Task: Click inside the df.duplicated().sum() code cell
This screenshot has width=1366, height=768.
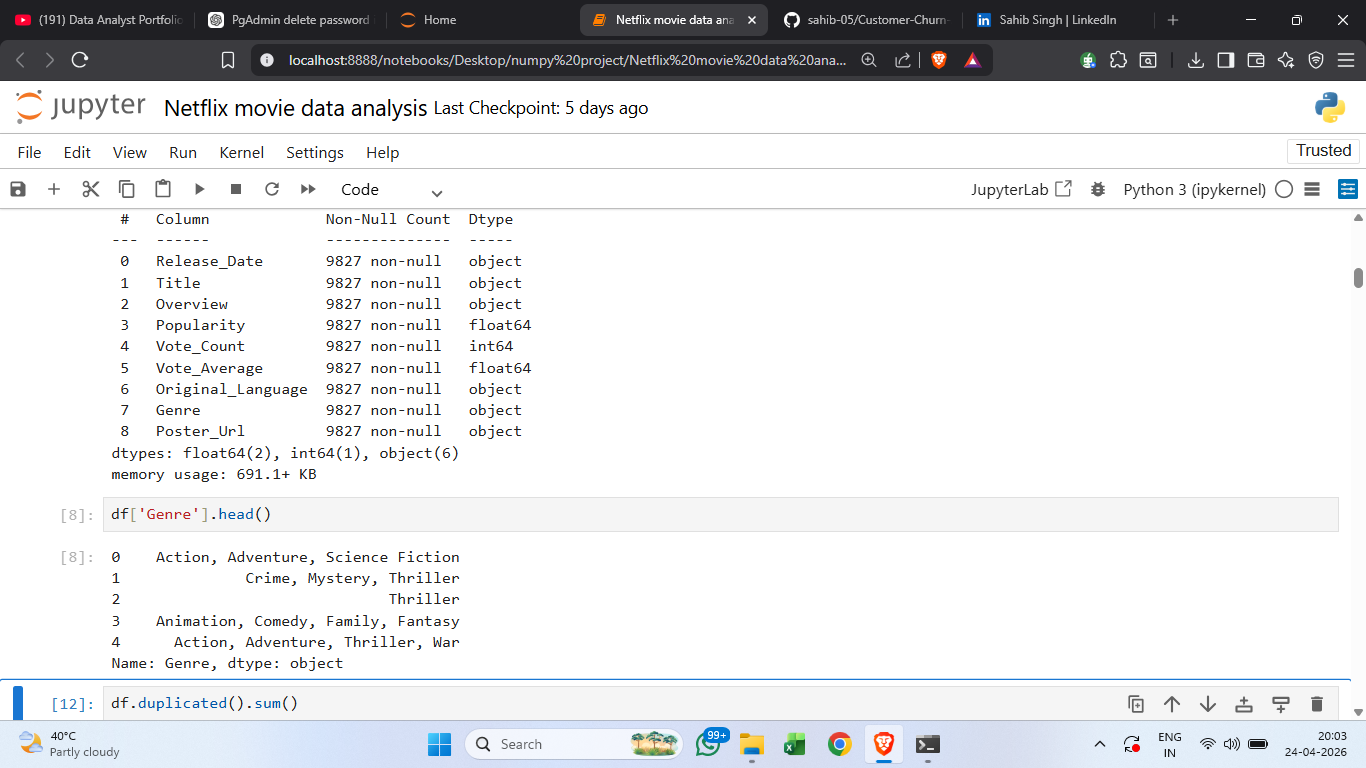Action: click(720, 703)
